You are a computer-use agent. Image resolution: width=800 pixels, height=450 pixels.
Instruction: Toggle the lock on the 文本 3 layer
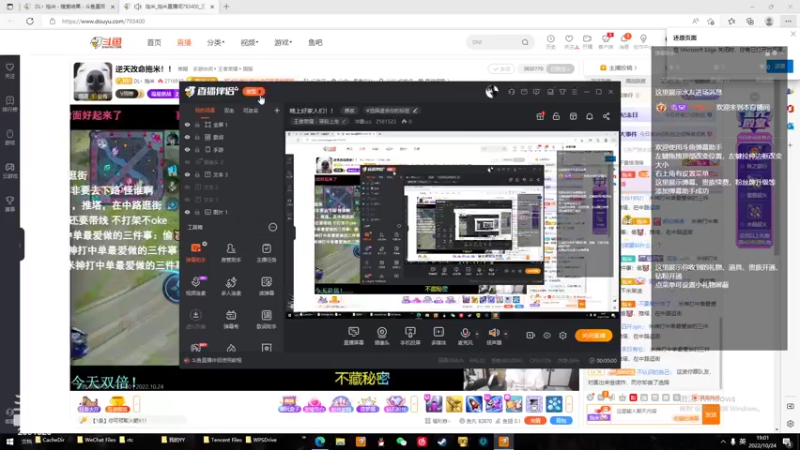[197, 174]
